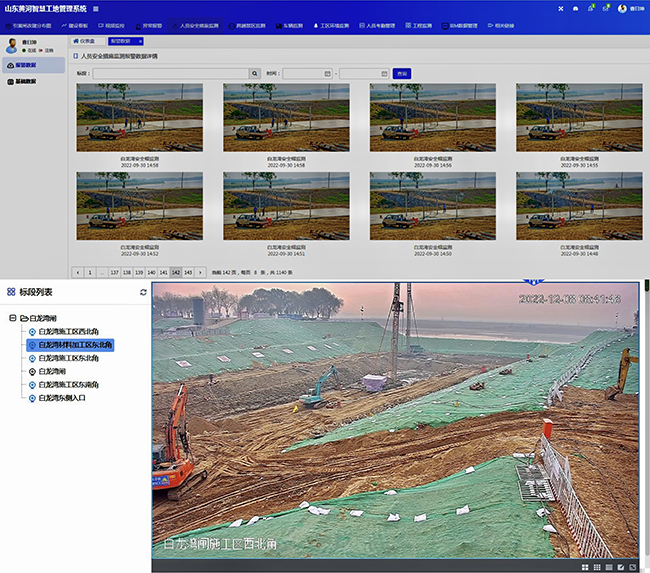Open alarm thumbnail dated 2022-09-30 14:56

[x=433, y=117]
